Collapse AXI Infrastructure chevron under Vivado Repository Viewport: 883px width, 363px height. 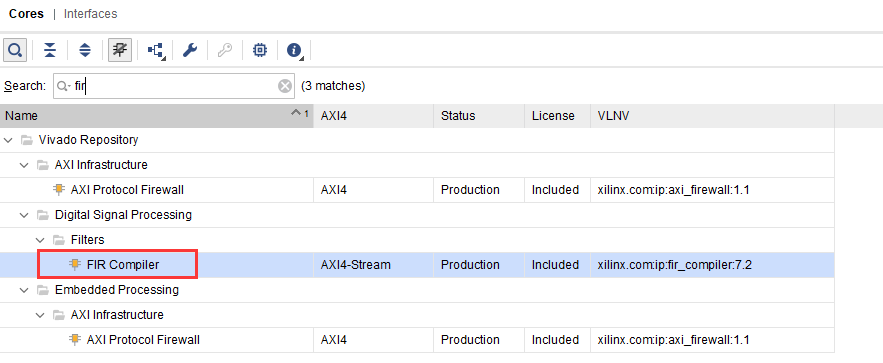[24, 165]
